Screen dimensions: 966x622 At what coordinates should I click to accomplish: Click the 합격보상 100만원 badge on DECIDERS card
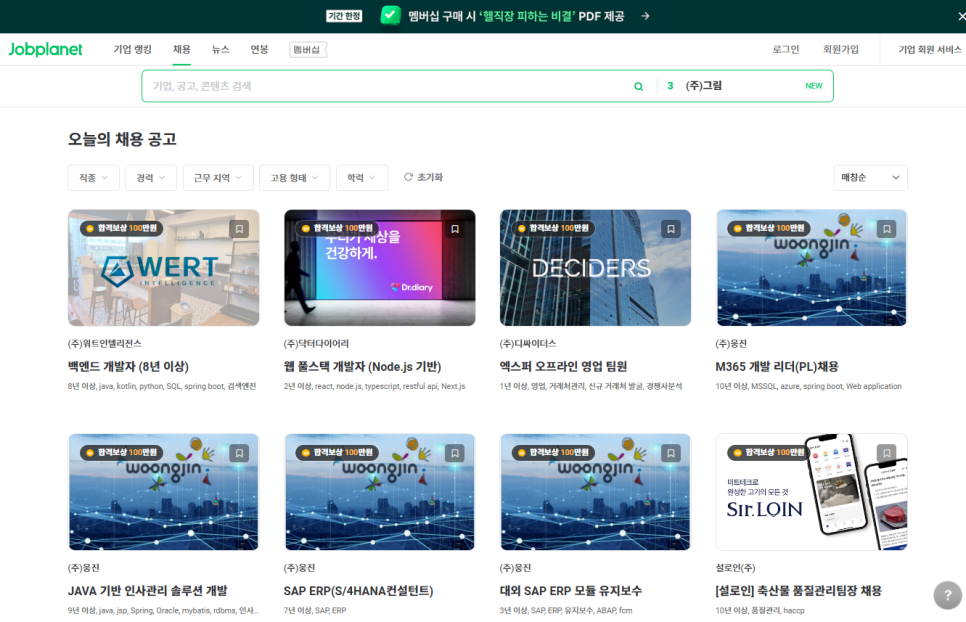(x=554, y=228)
